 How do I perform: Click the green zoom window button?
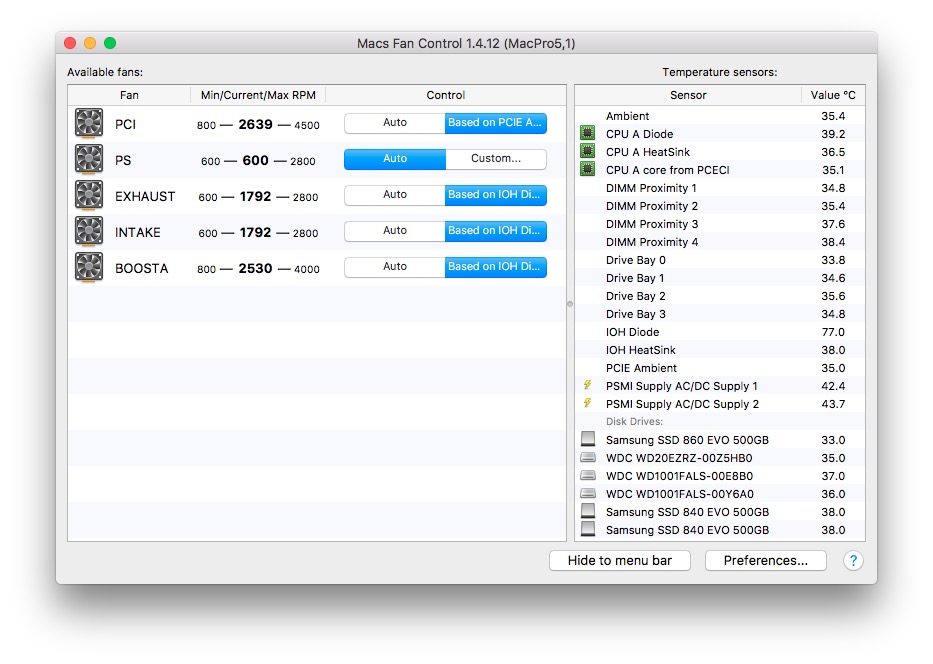click(x=110, y=43)
